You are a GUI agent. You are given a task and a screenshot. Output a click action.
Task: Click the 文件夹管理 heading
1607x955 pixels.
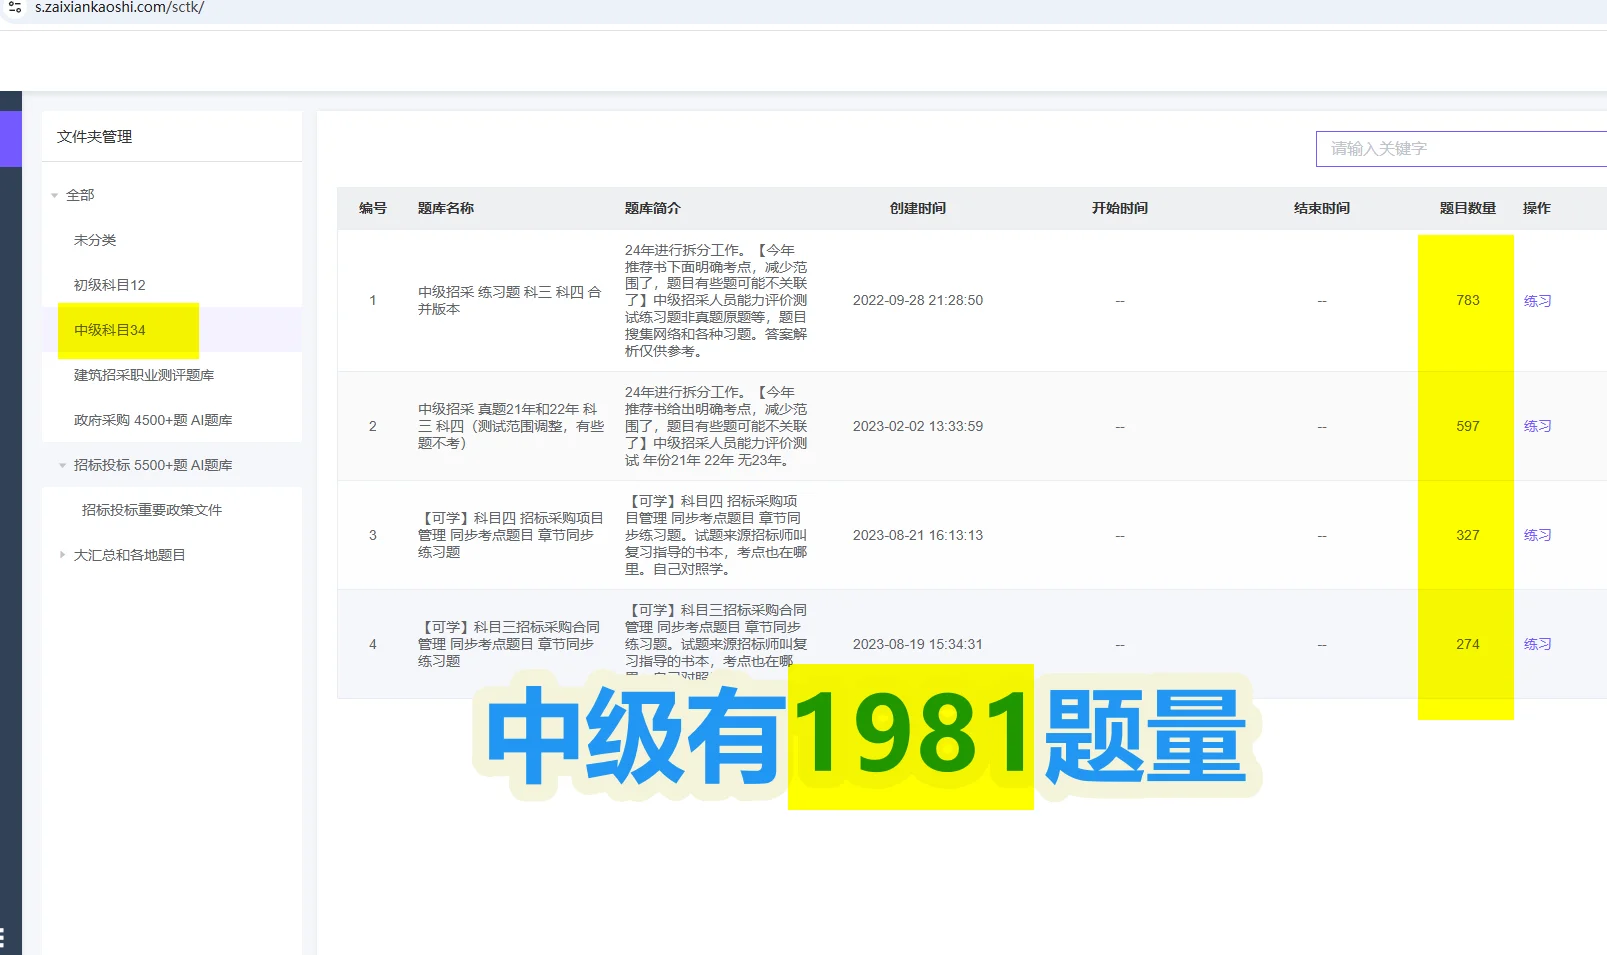coord(93,136)
